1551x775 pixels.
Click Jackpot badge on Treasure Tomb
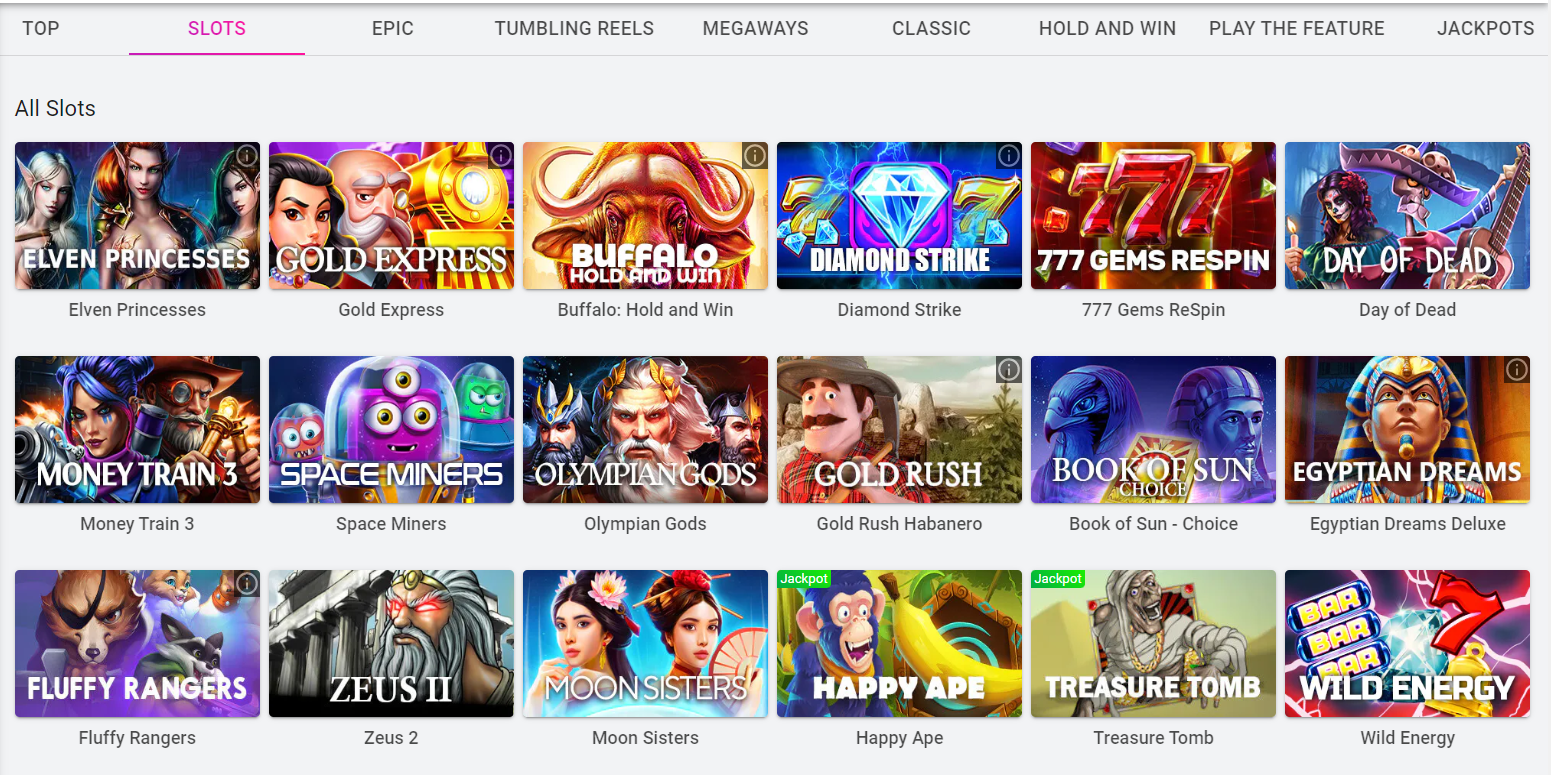(1058, 579)
